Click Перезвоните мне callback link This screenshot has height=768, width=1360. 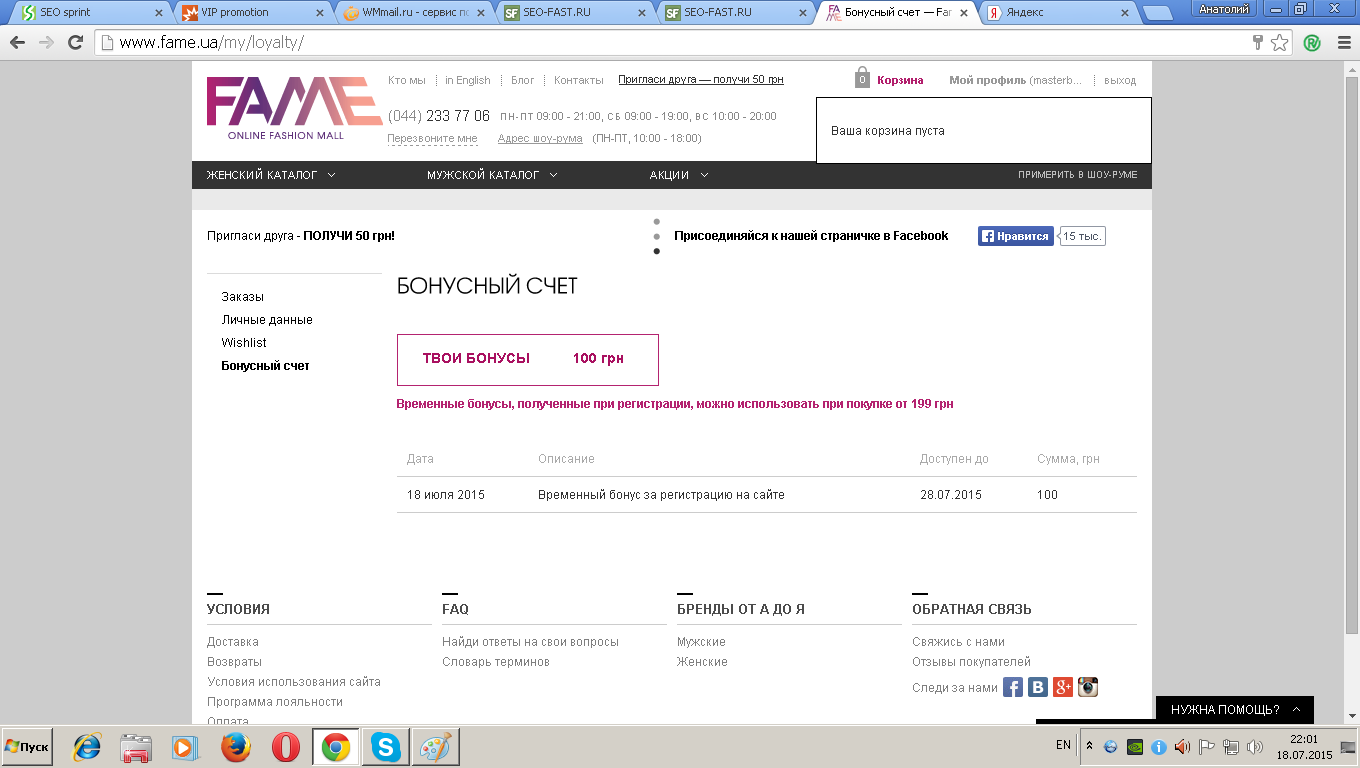pos(432,138)
